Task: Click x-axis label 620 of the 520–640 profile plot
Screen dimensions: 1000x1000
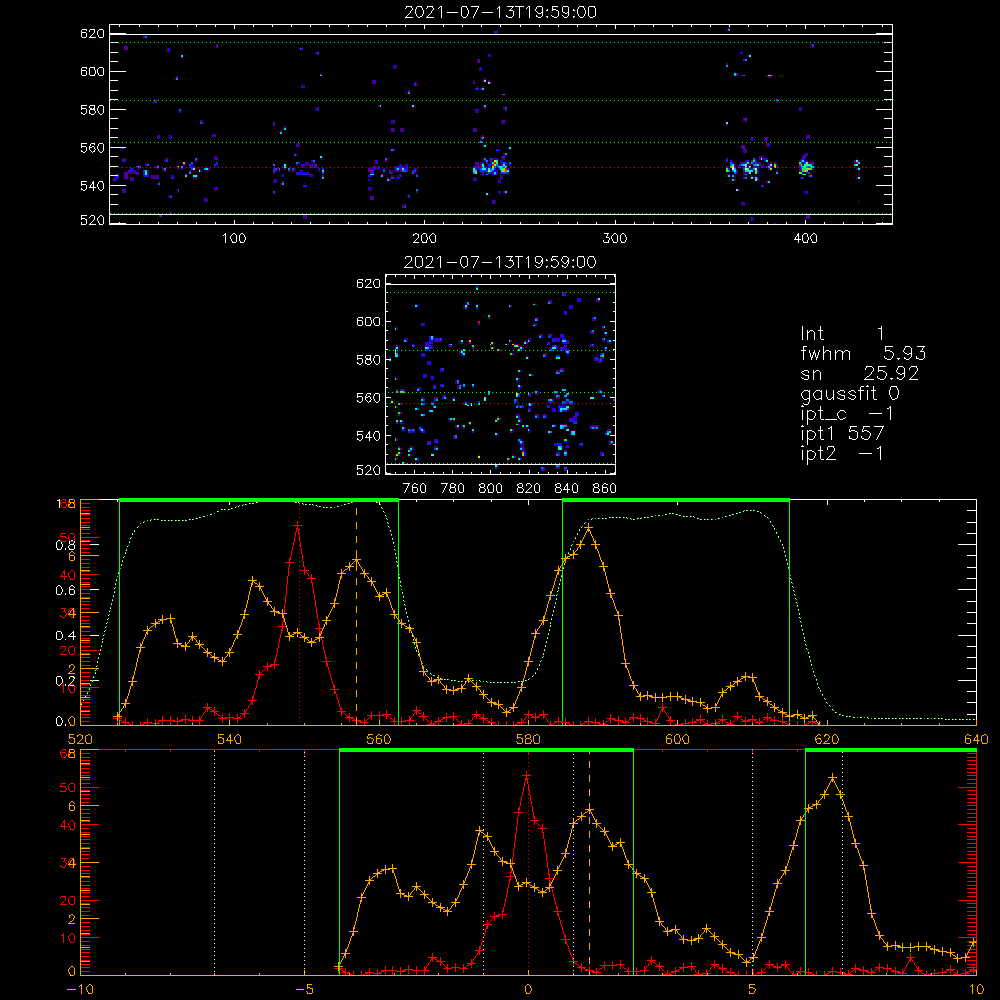Action: point(827,740)
